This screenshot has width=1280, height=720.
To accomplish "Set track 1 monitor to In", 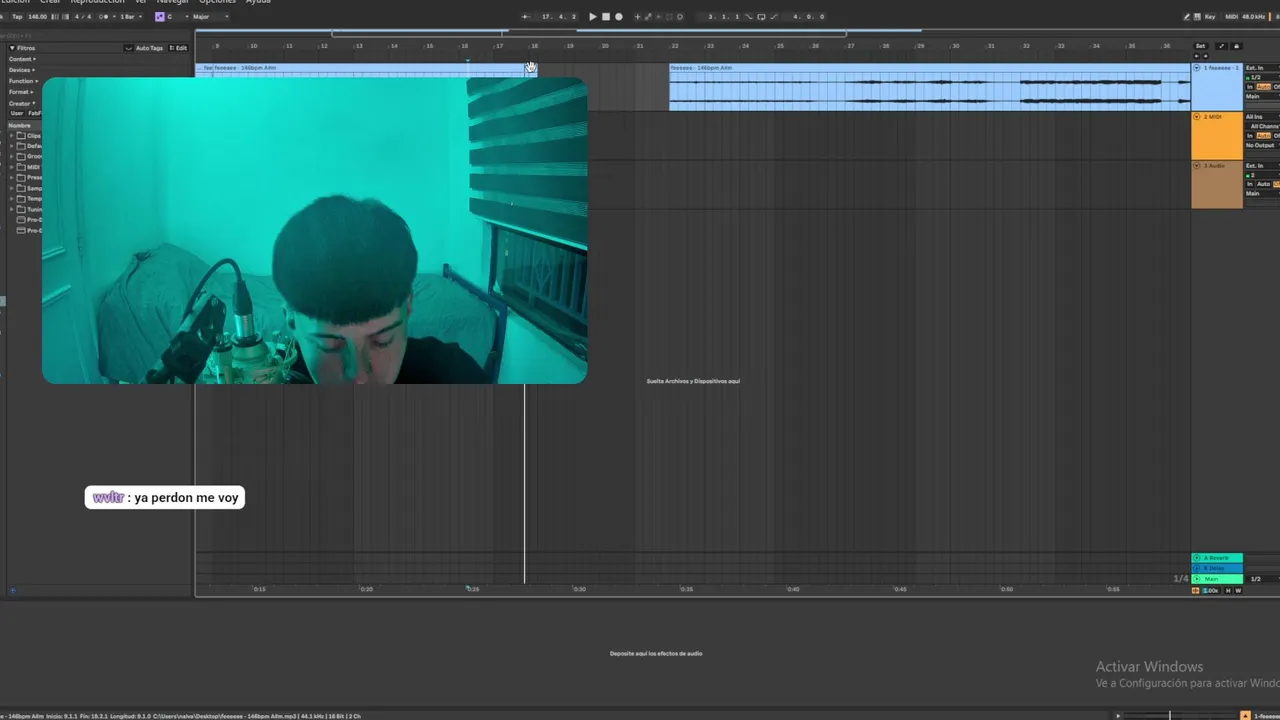I will pos(1250,87).
